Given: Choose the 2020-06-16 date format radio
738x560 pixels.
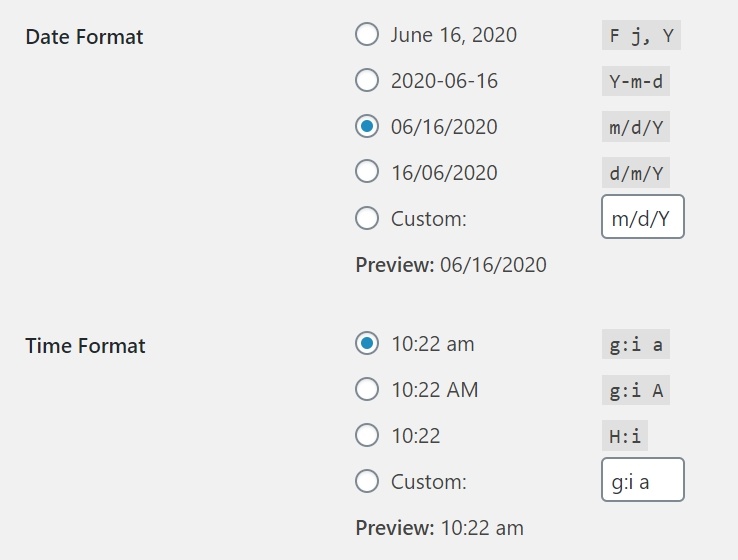Looking at the screenshot, I should coord(367,81).
